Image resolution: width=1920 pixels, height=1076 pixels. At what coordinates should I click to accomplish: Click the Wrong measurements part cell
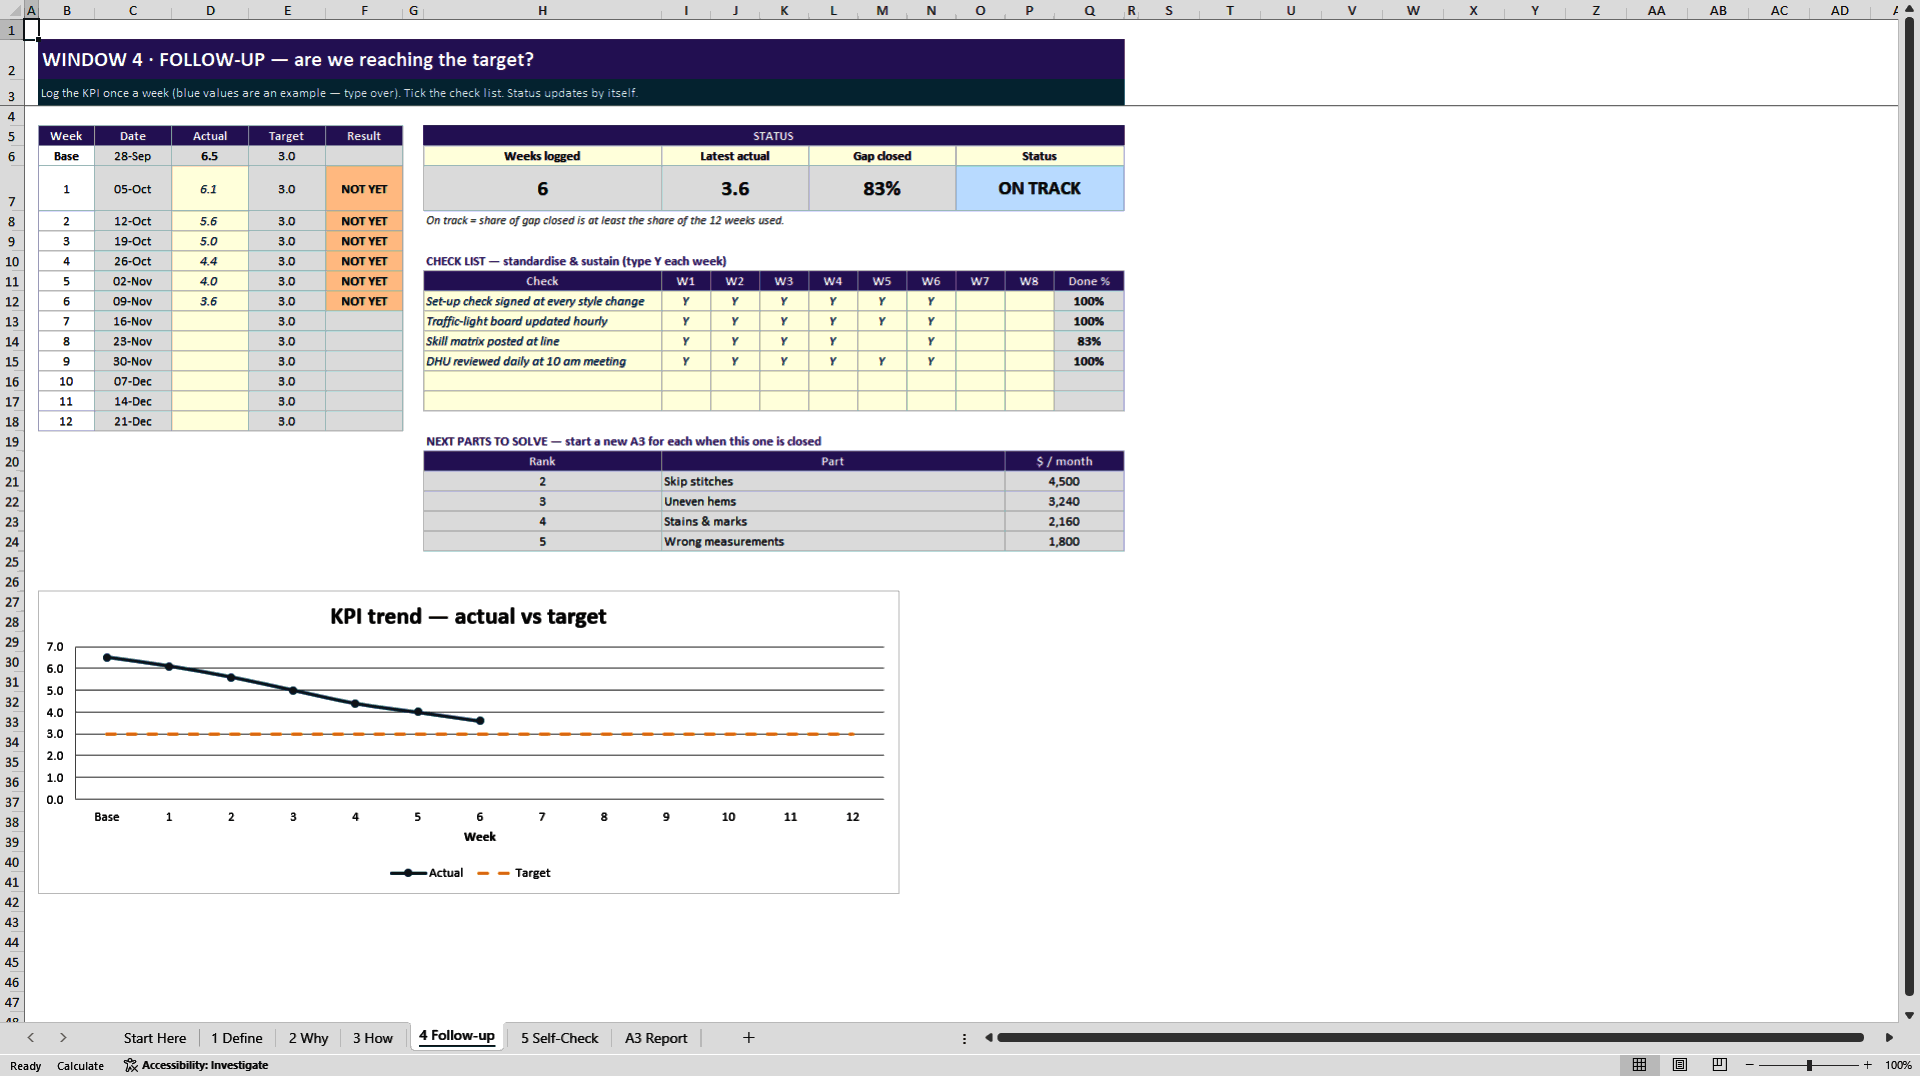point(833,541)
